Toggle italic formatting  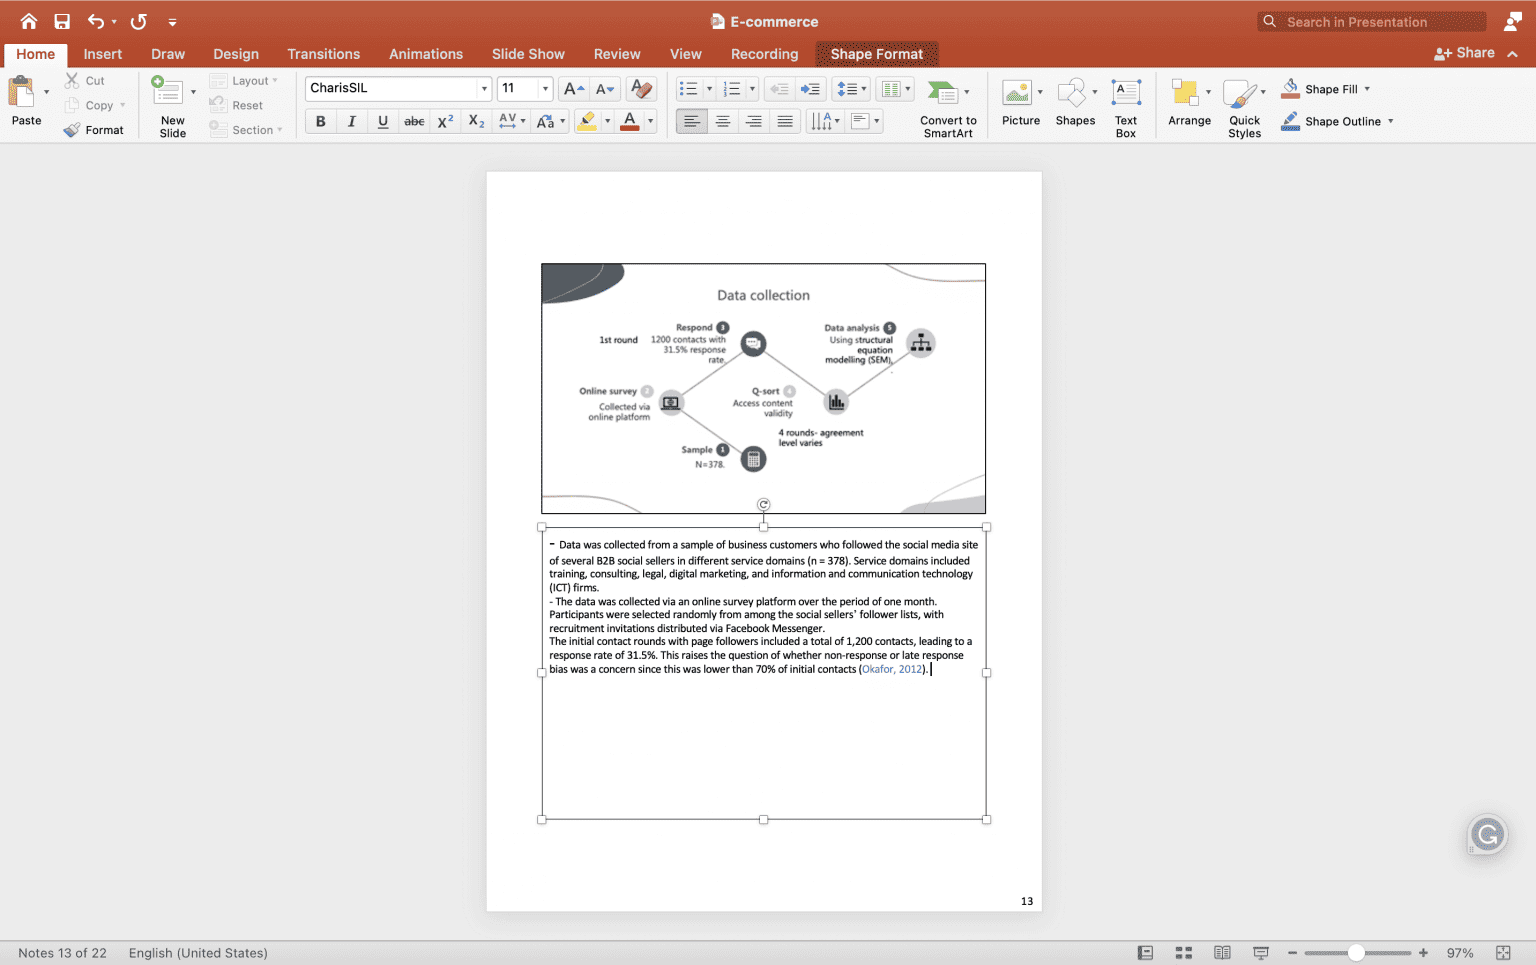(x=351, y=121)
